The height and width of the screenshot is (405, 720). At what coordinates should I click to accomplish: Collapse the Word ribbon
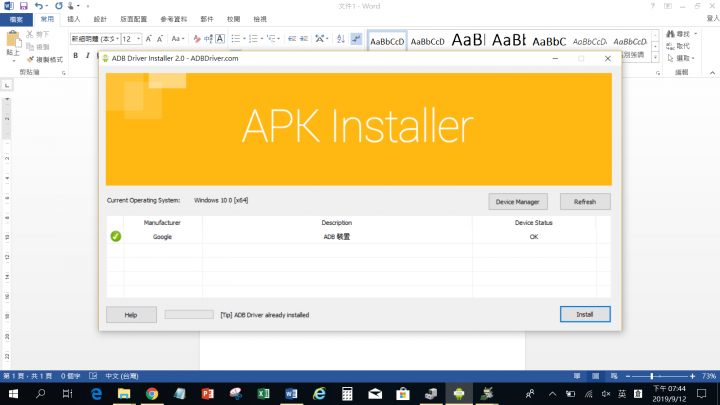tap(712, 73)
